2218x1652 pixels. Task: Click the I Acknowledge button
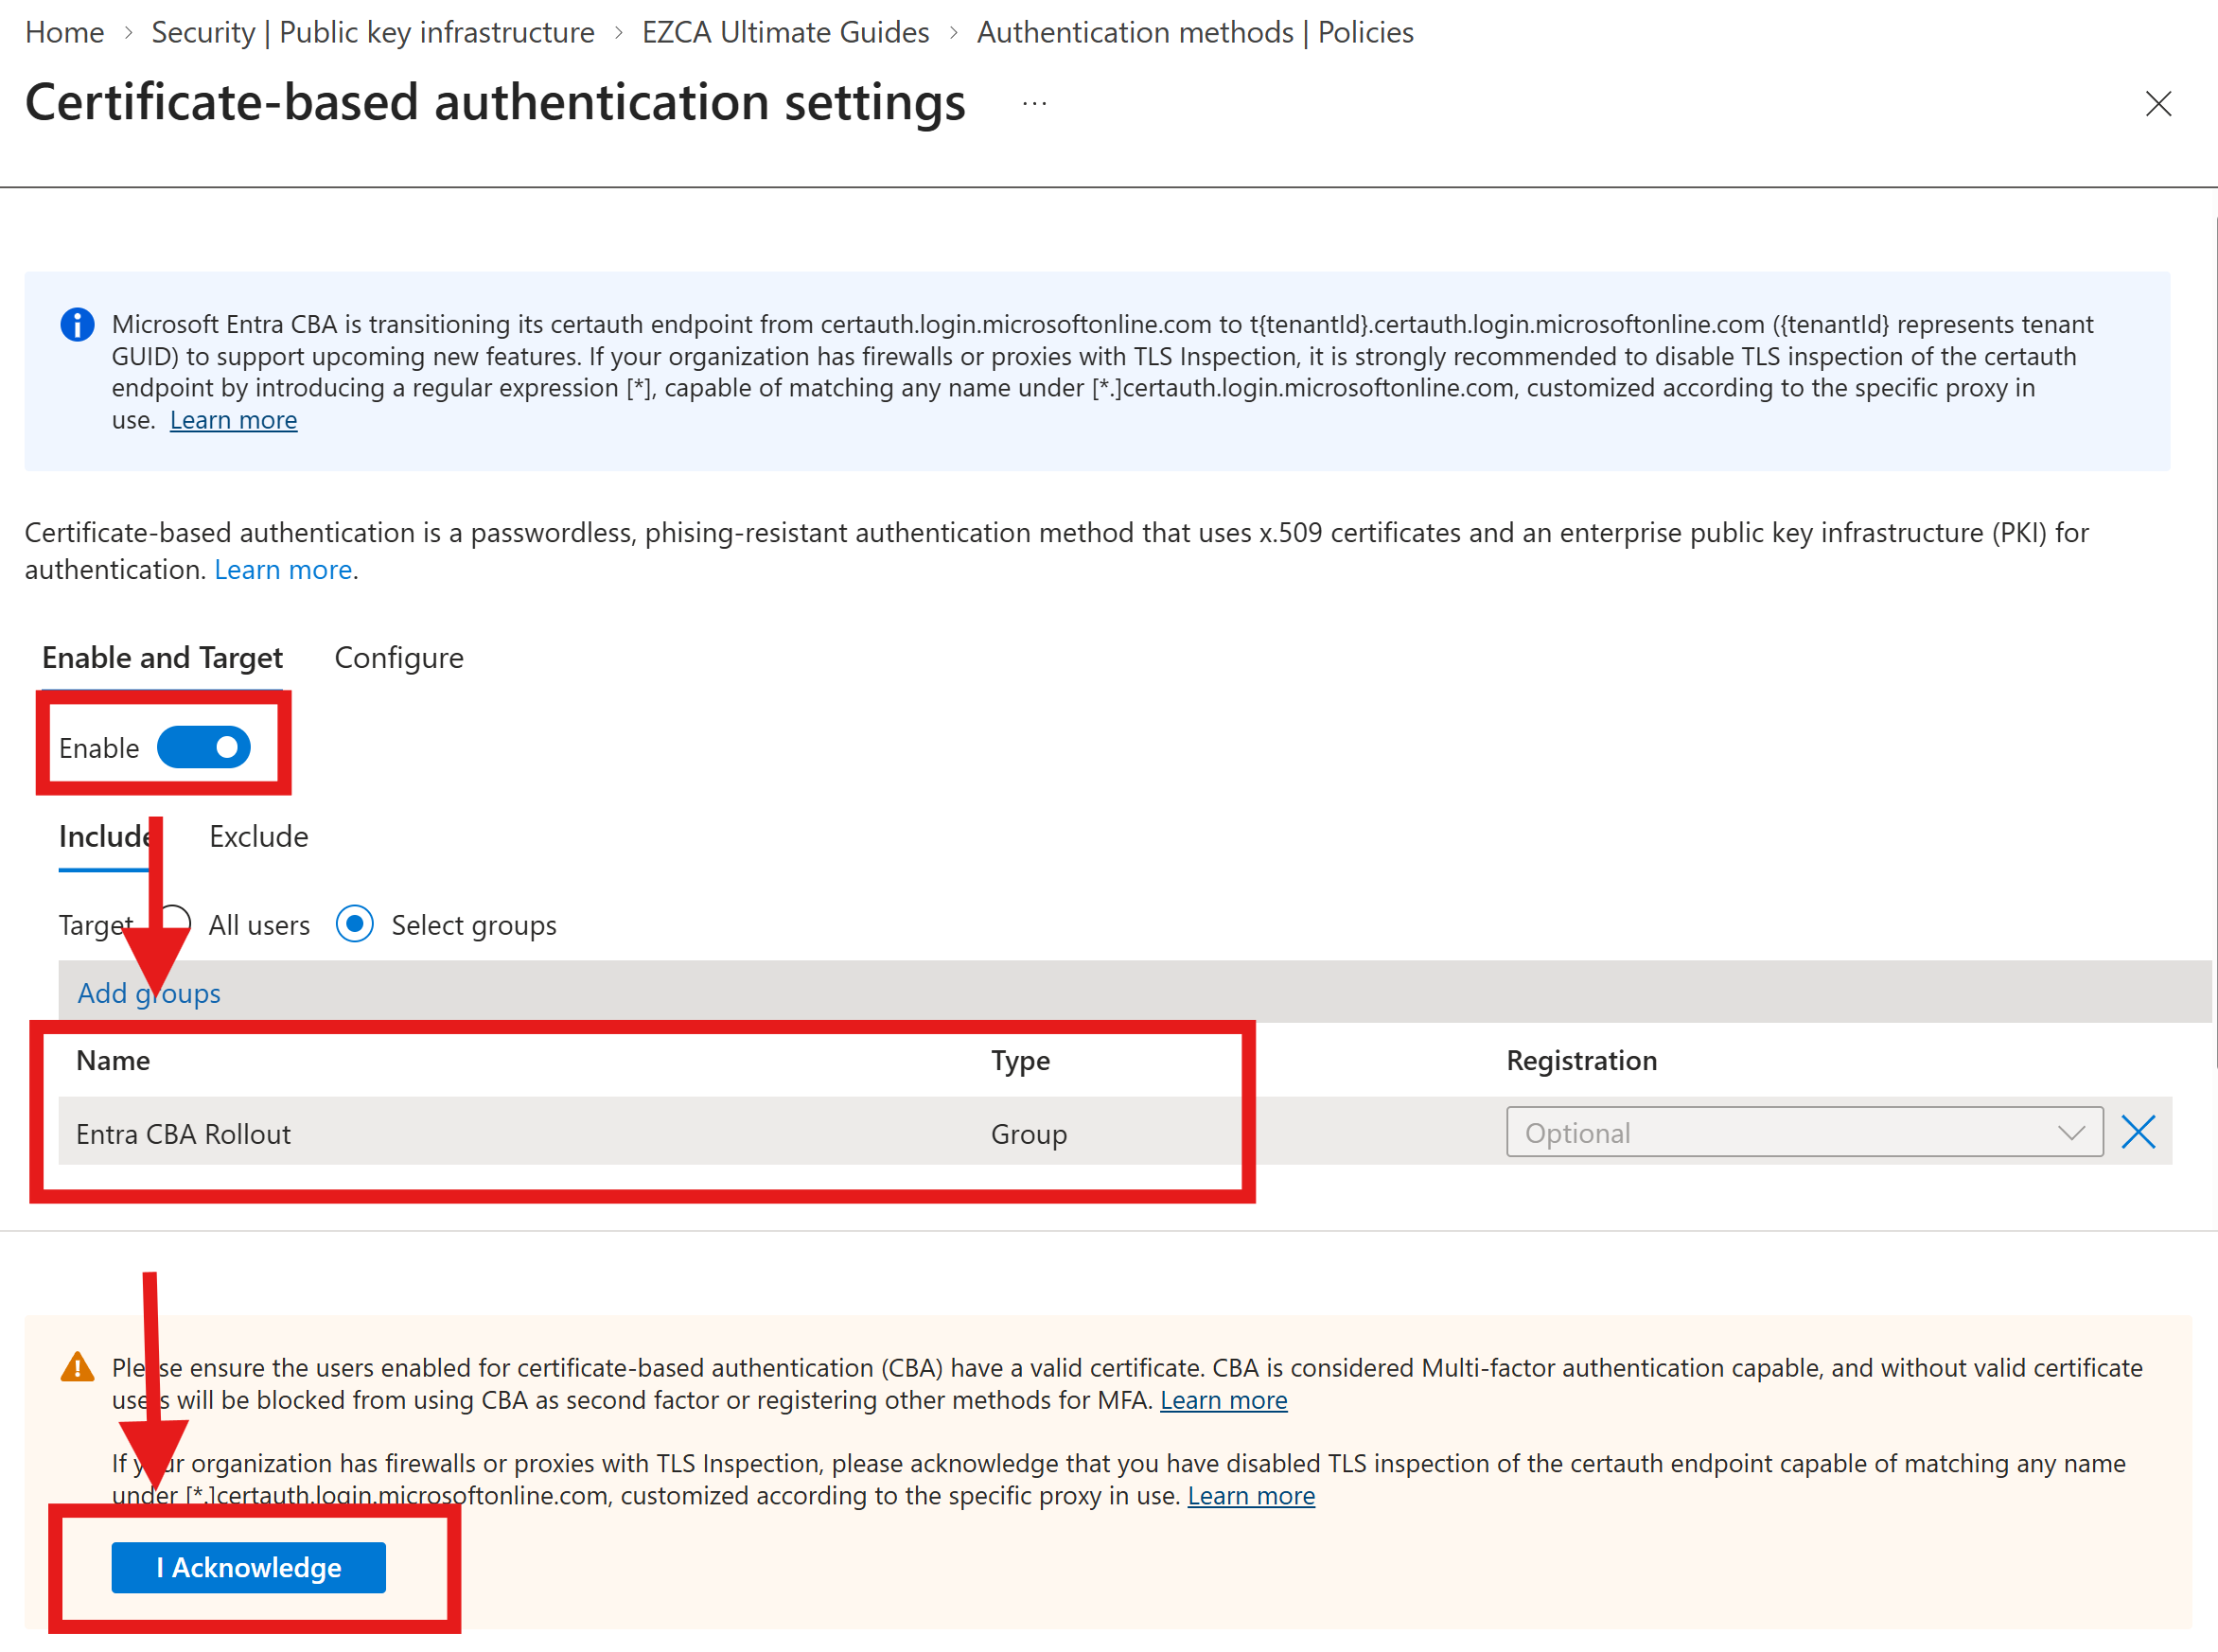coord(249,1567)
